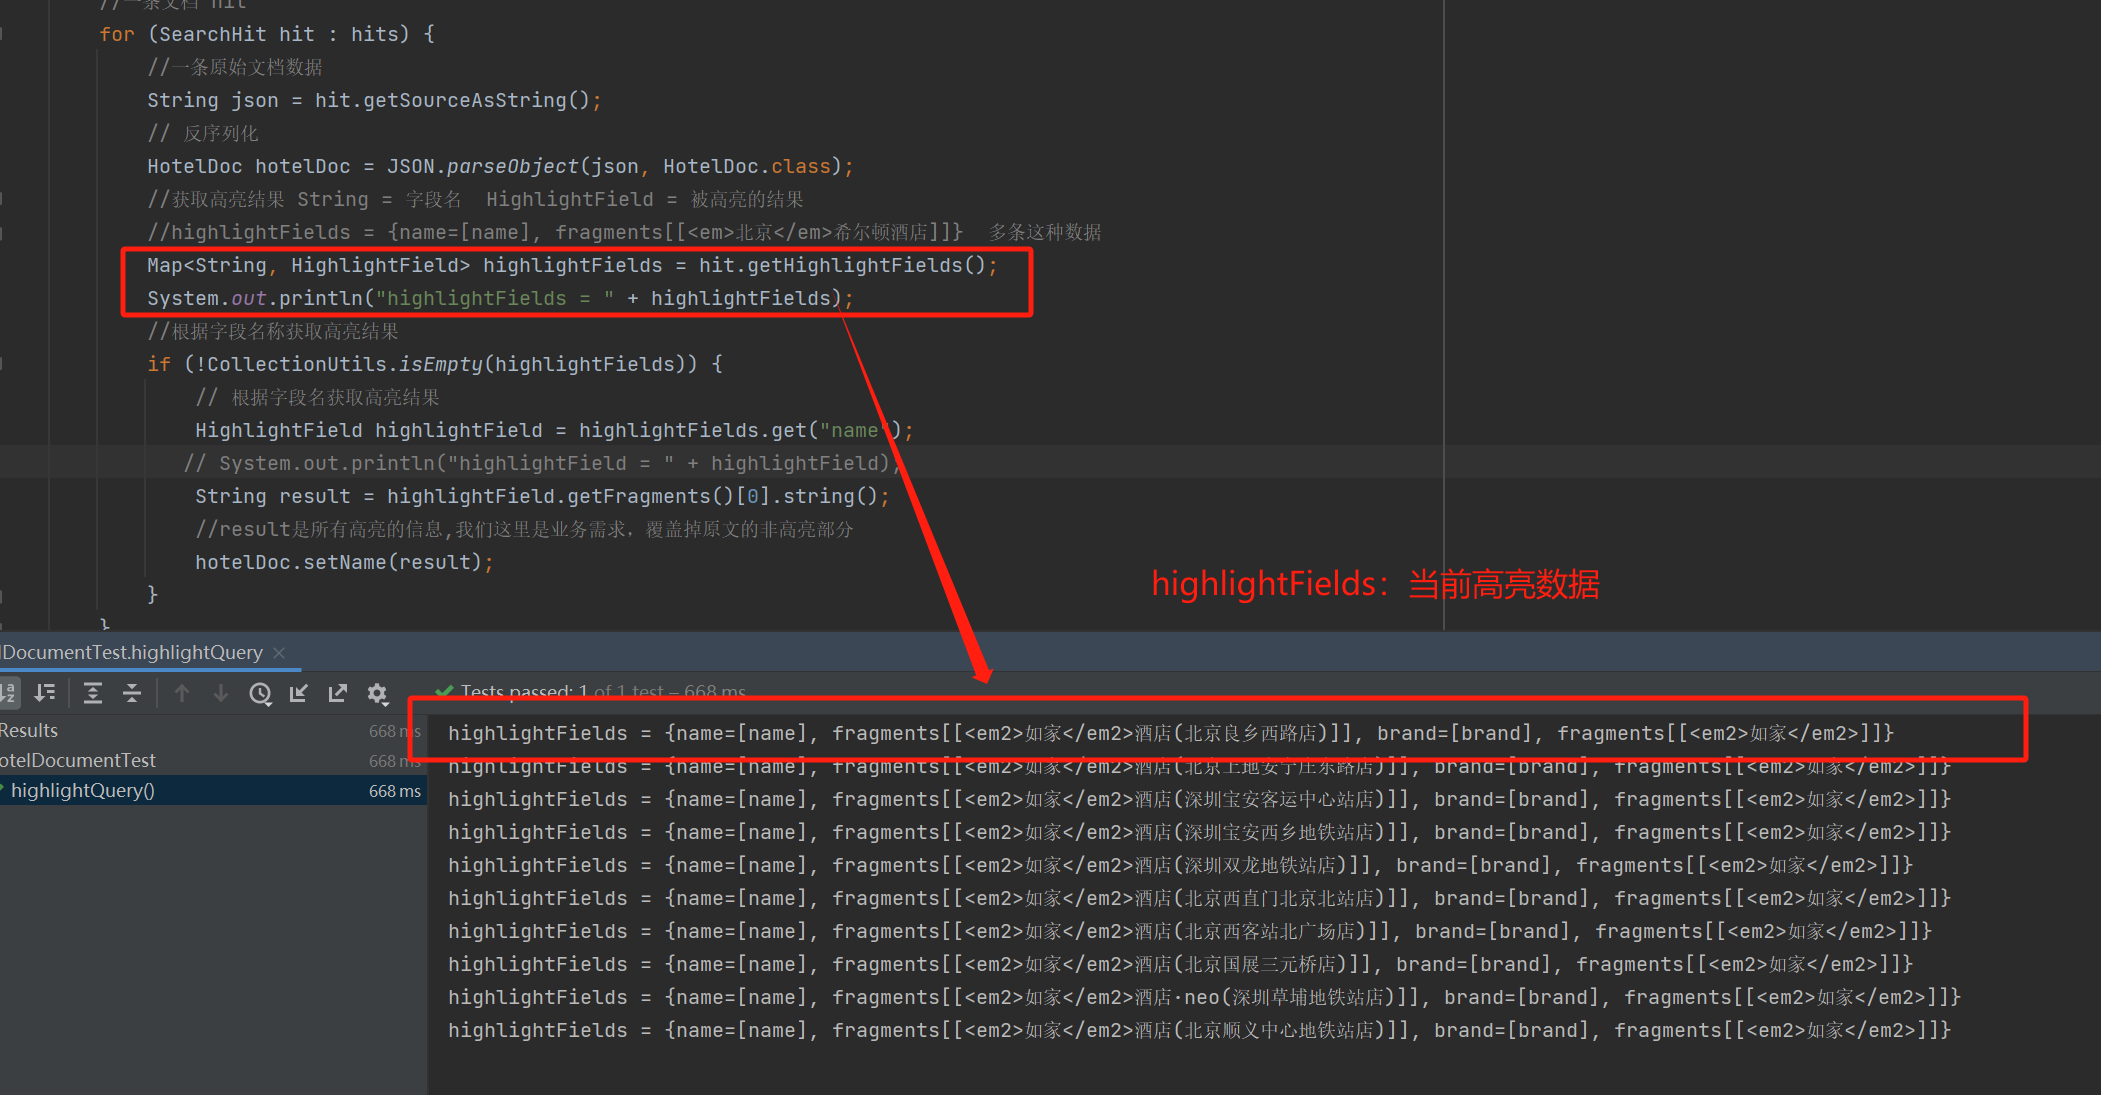Expand all test tree nodes
The image size is (2101, 1095).
[93, 693]
